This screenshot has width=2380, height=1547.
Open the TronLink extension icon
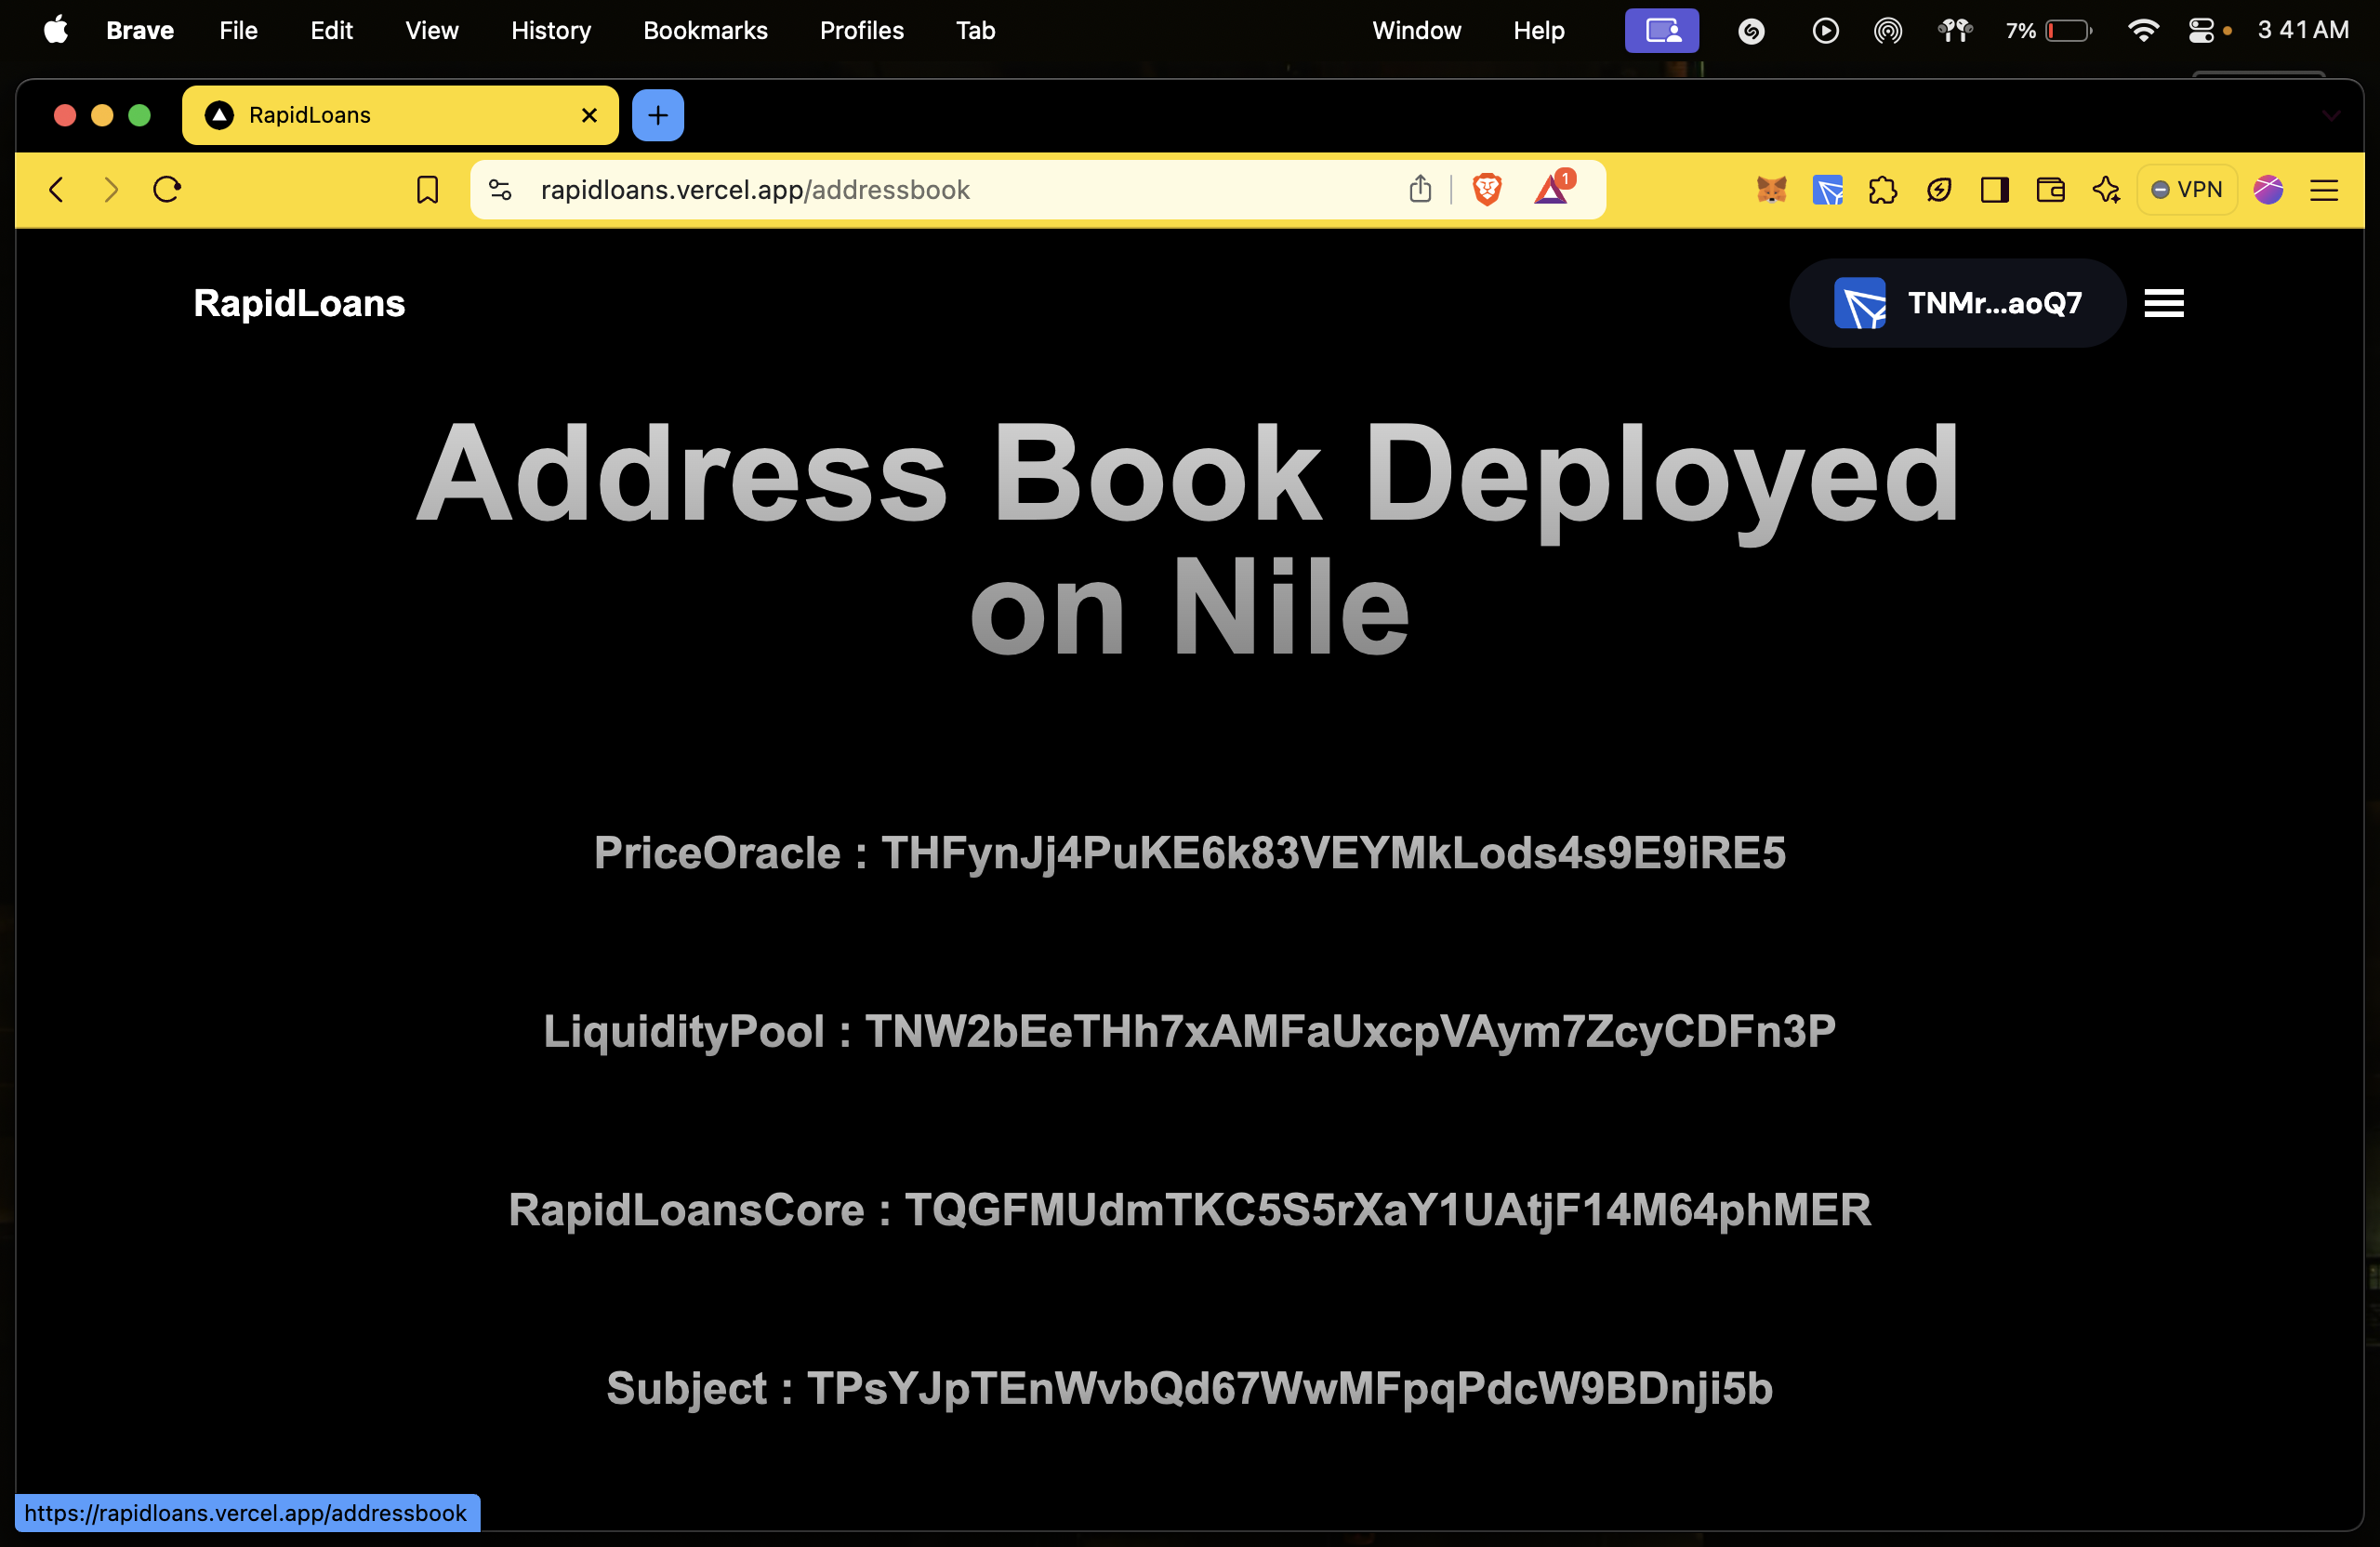tap(1827, 189)
